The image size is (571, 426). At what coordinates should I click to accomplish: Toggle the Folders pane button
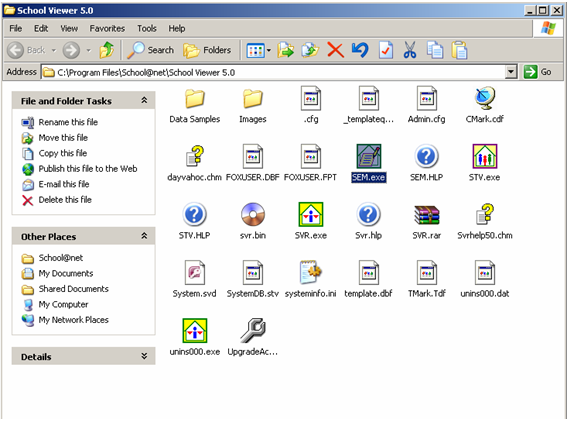[x=207, y=50]
